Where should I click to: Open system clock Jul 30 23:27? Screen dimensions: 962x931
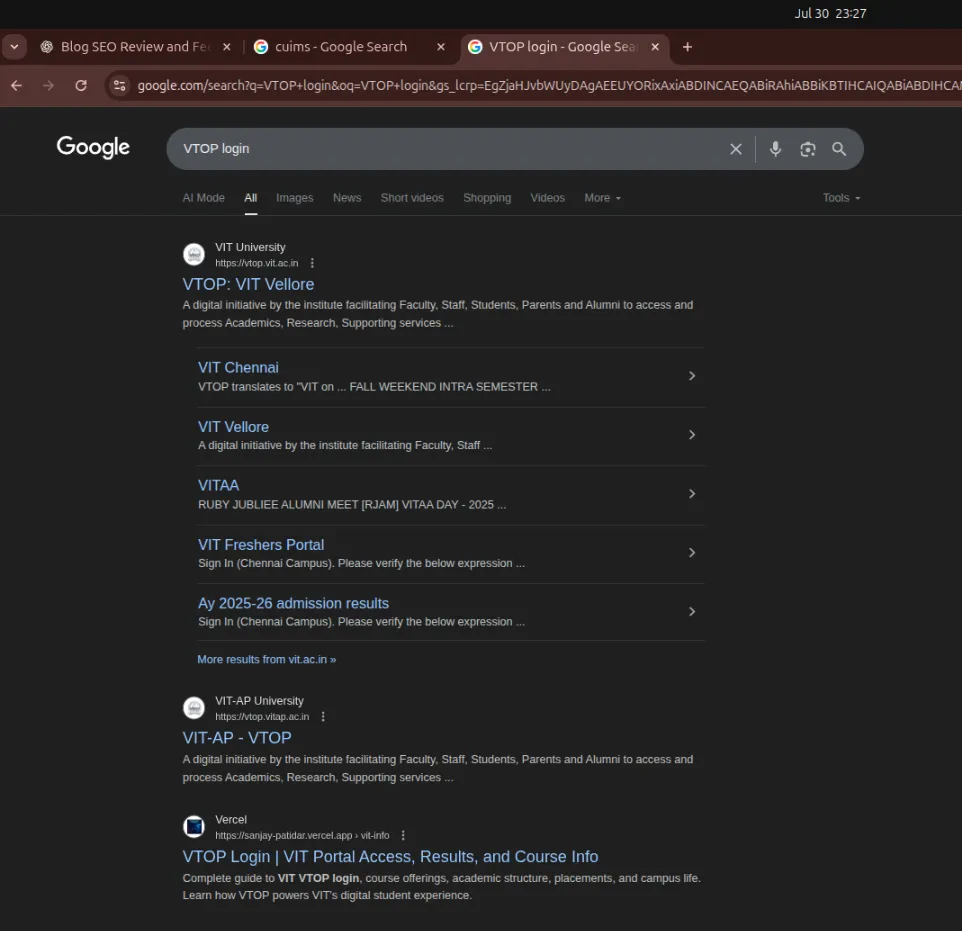(830, 14)
